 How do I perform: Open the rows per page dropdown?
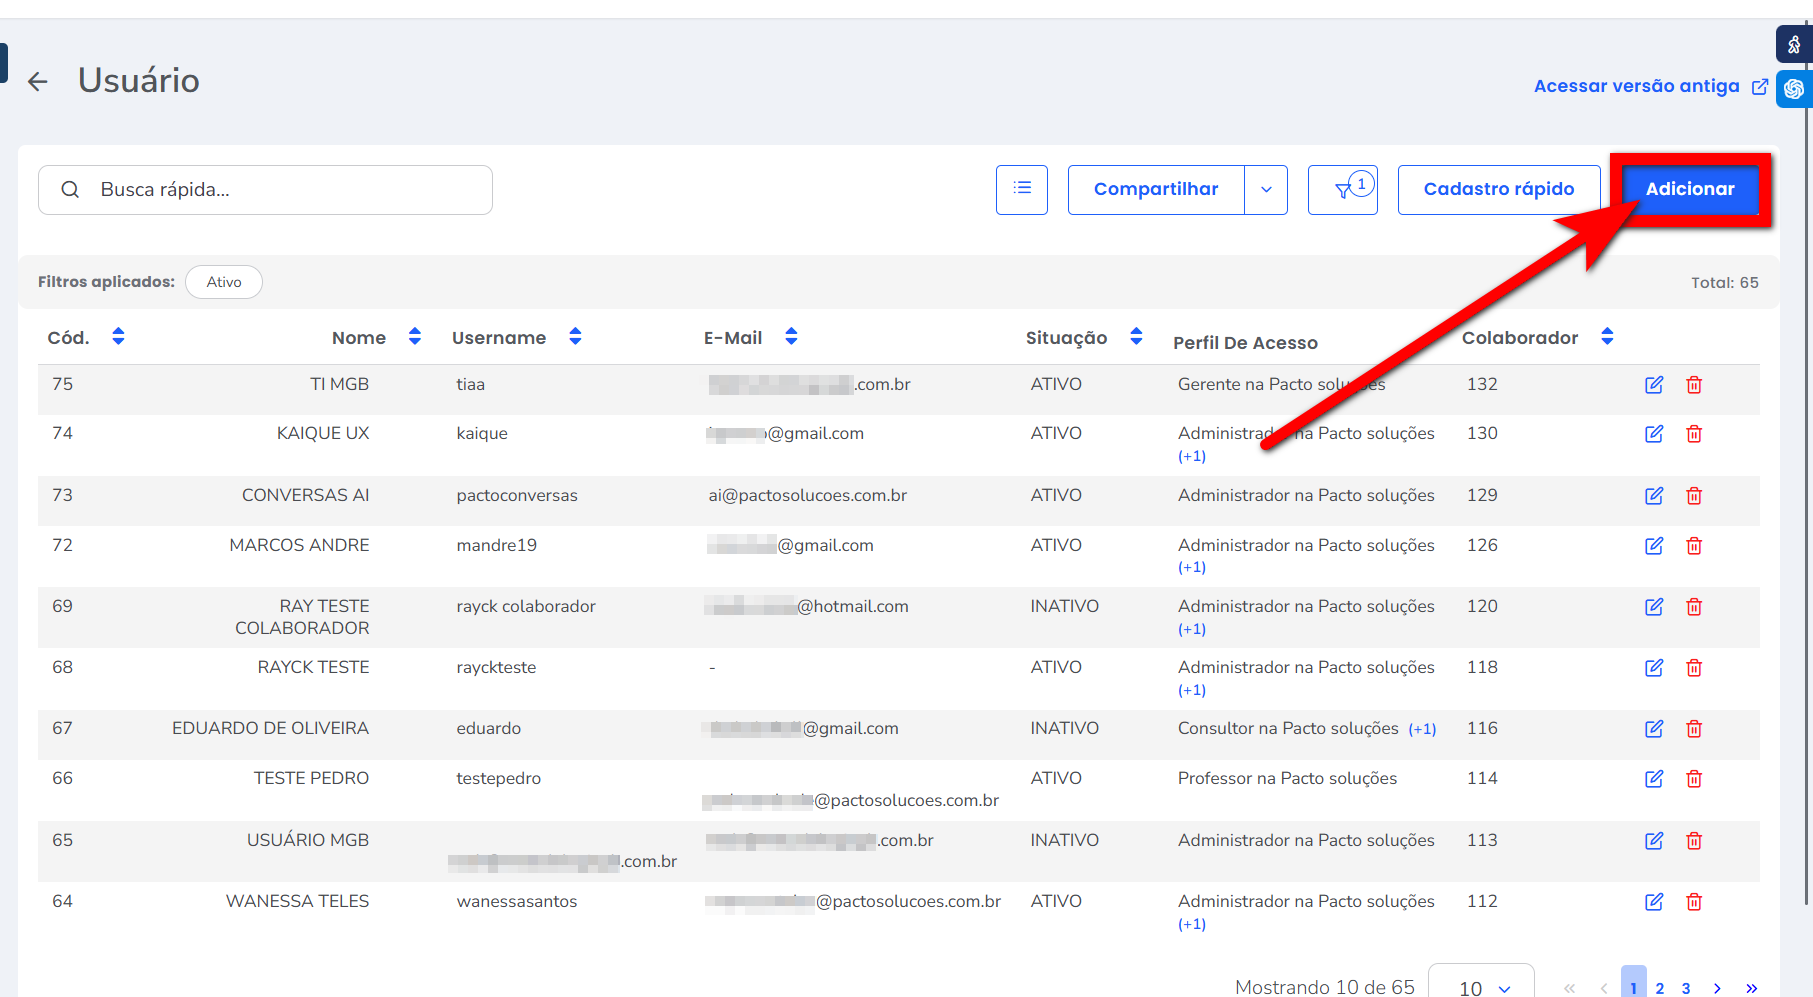(1482, 986)
